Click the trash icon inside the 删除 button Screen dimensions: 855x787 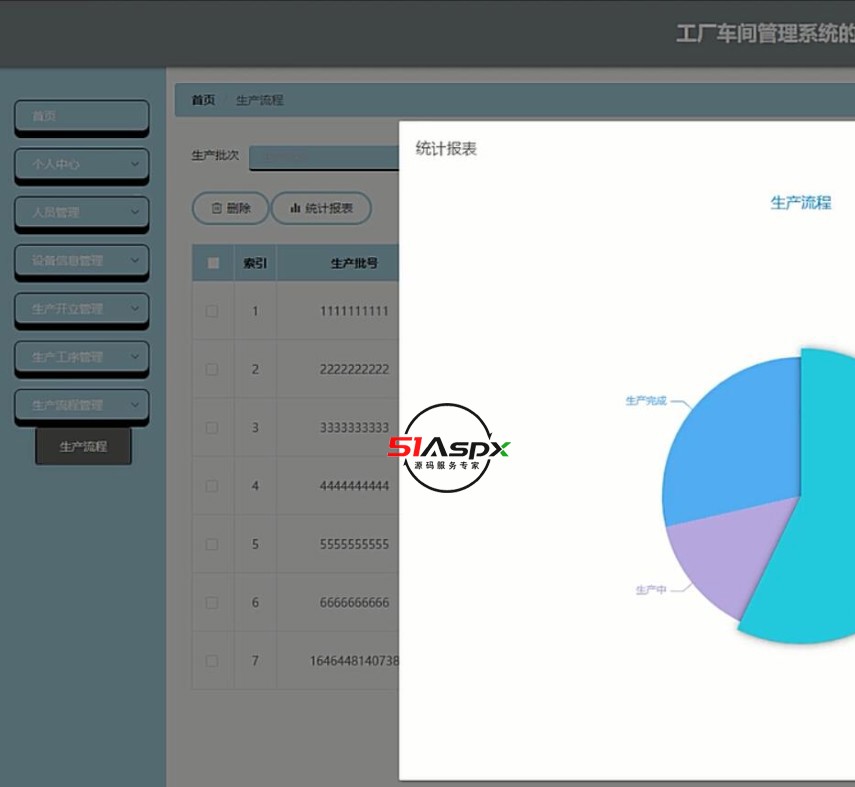215,208
